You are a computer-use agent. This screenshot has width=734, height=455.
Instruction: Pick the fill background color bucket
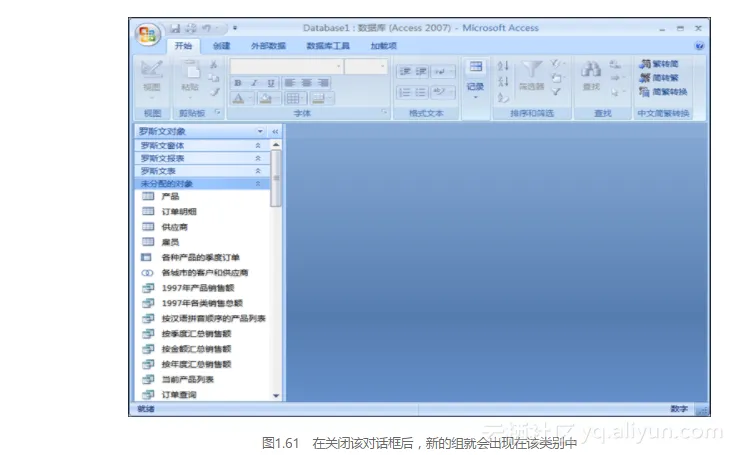point(266,98)
